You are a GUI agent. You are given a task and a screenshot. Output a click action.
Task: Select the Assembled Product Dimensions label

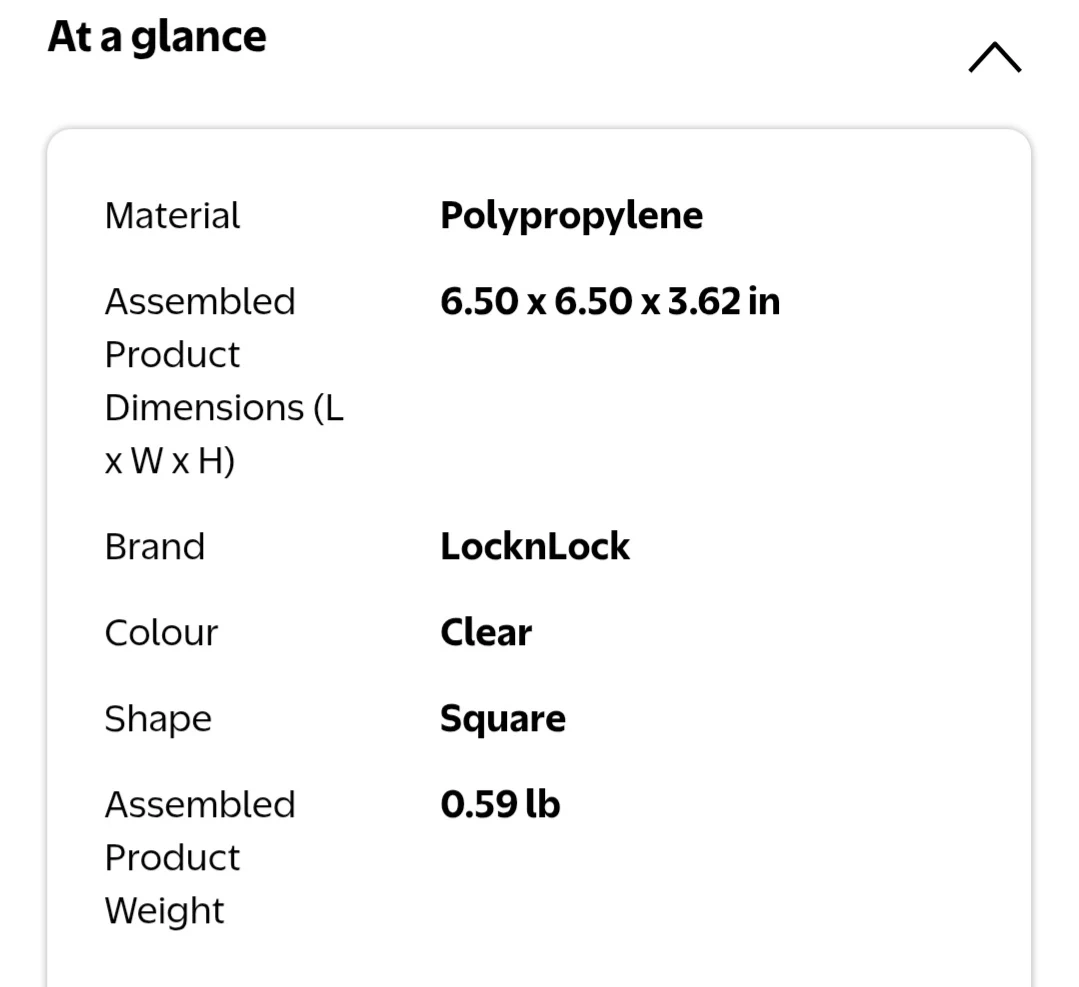tap(223, 381)
